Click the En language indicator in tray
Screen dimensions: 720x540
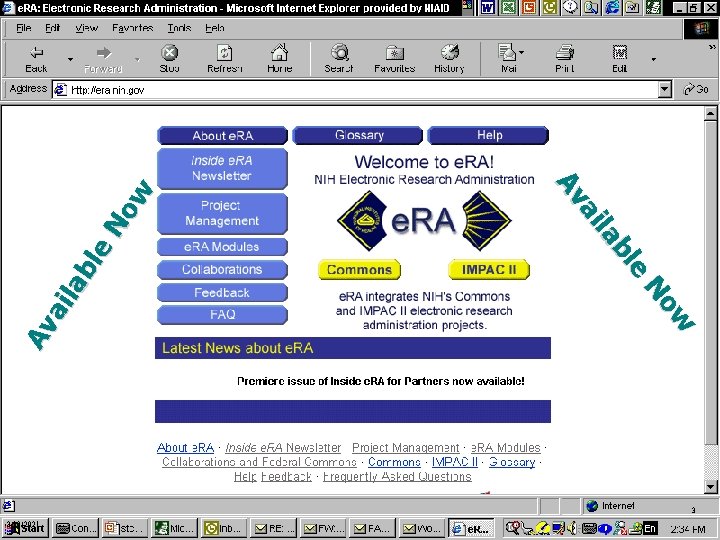pos(649,528)
